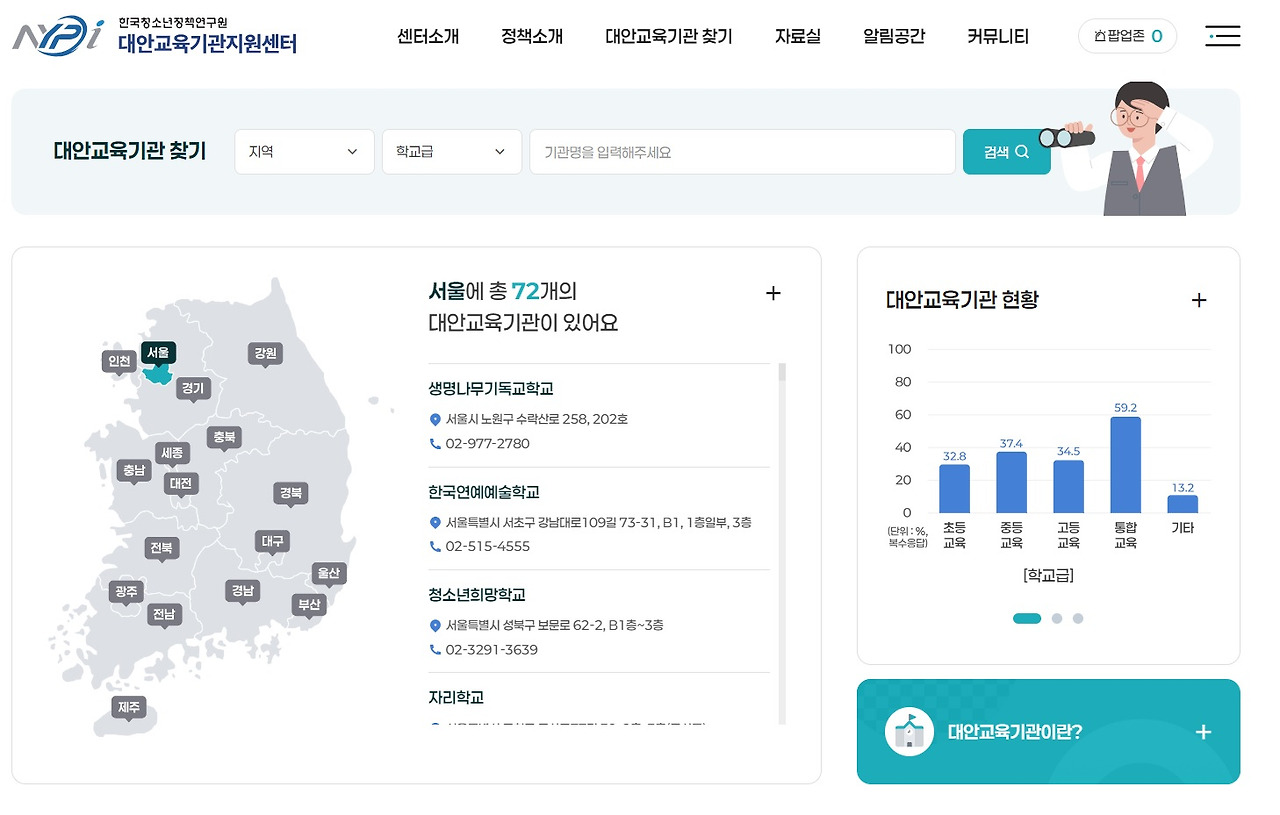Click the 고등교육 34.5 bar
This screenshot has width=1280, height=815.
click(1068, 486)
